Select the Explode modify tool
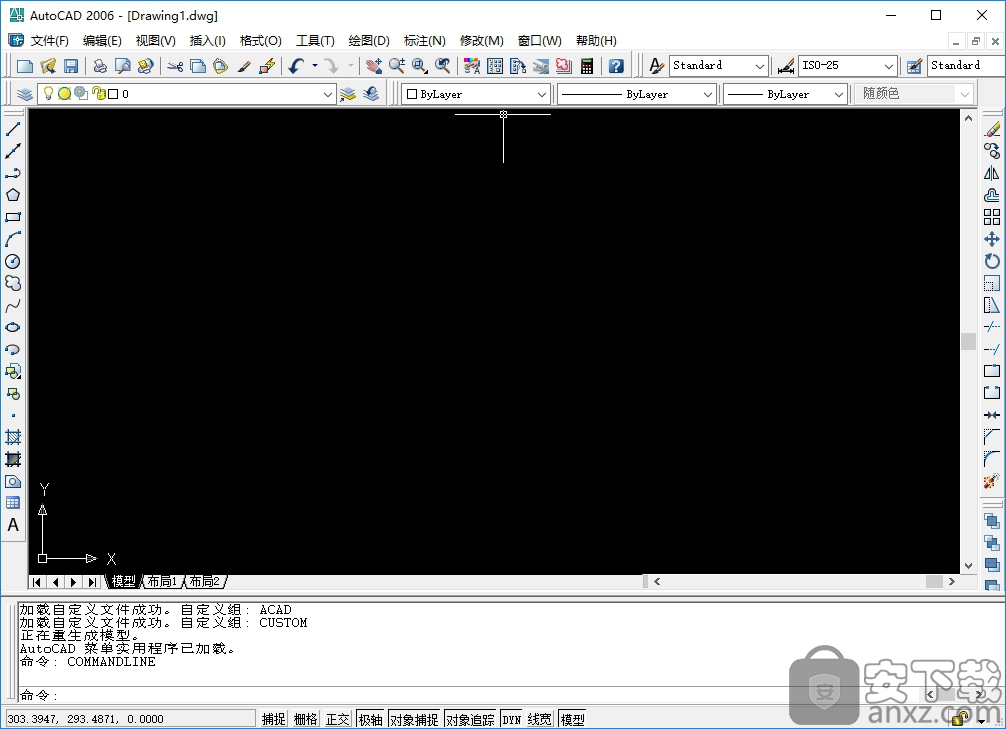Screen dimensions: 1006x729 (992, 481)
